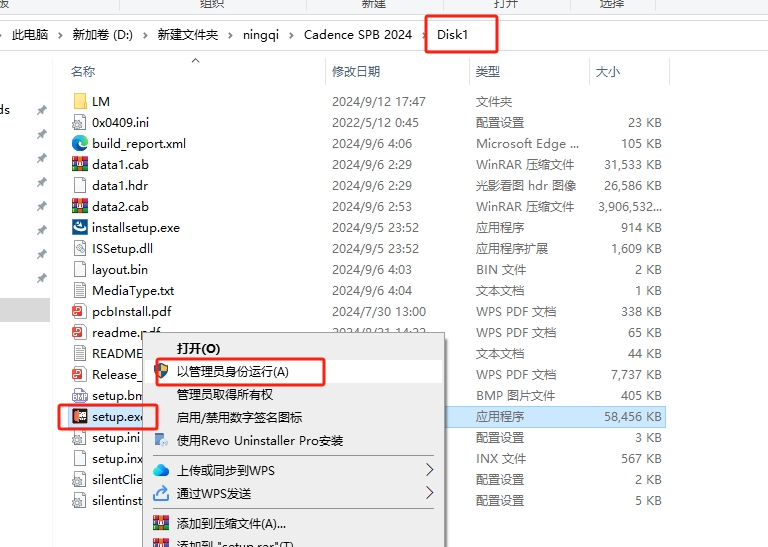768x547 pixels.
Task: Click the Microsoft Edge ... type cell
Action: pyautogui.click(x=527, y=144)
